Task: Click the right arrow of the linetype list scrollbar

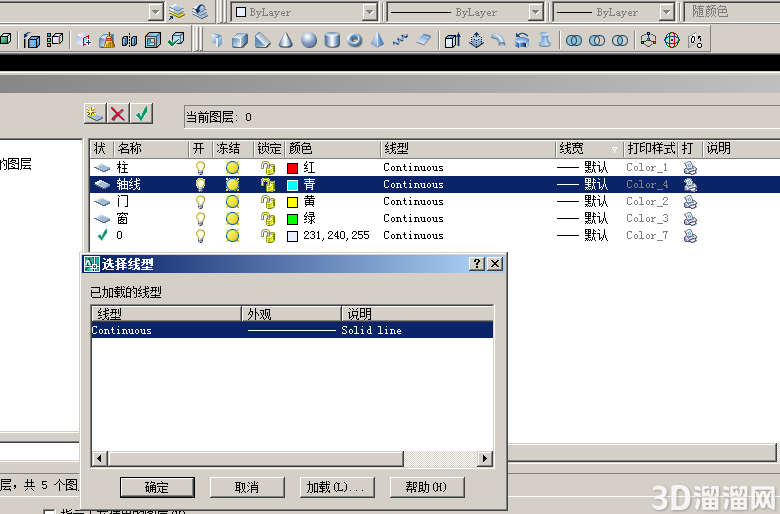Action: click(485, 458)
